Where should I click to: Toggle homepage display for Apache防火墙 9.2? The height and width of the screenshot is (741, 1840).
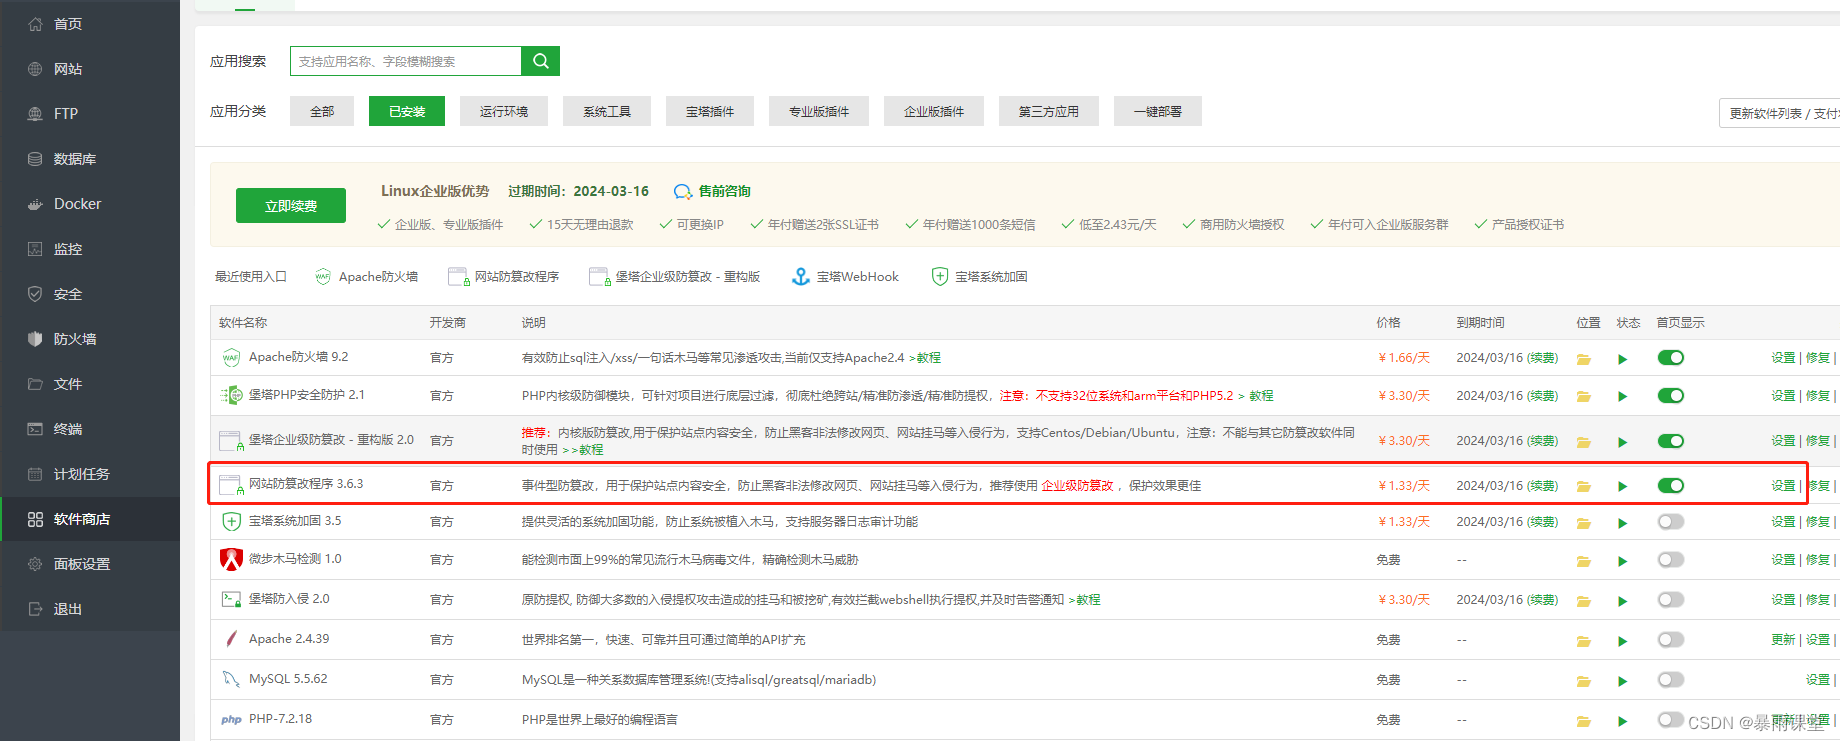pos(1671,358)
